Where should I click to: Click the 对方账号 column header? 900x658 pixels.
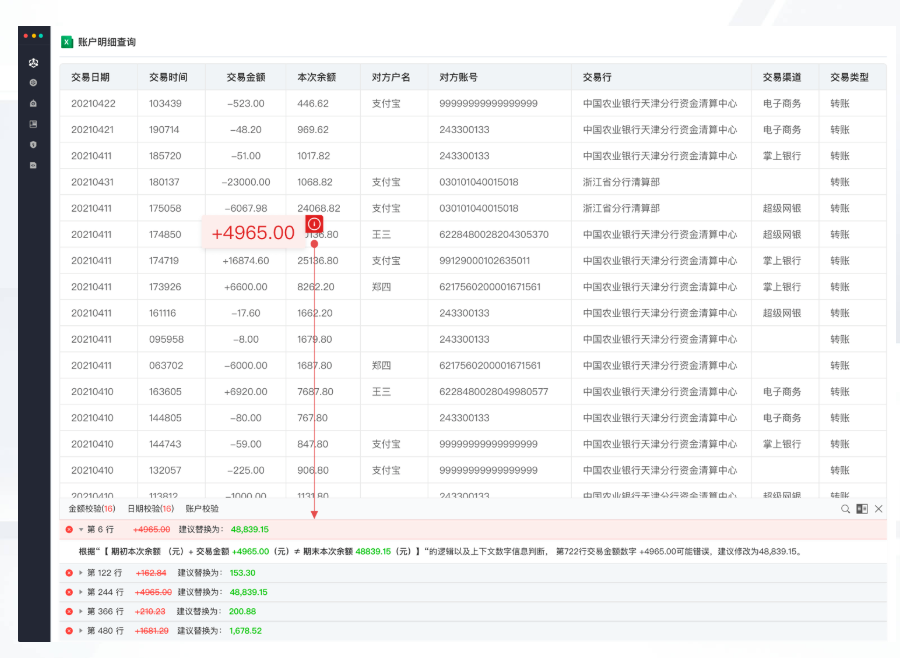click(x=458, y=78)
